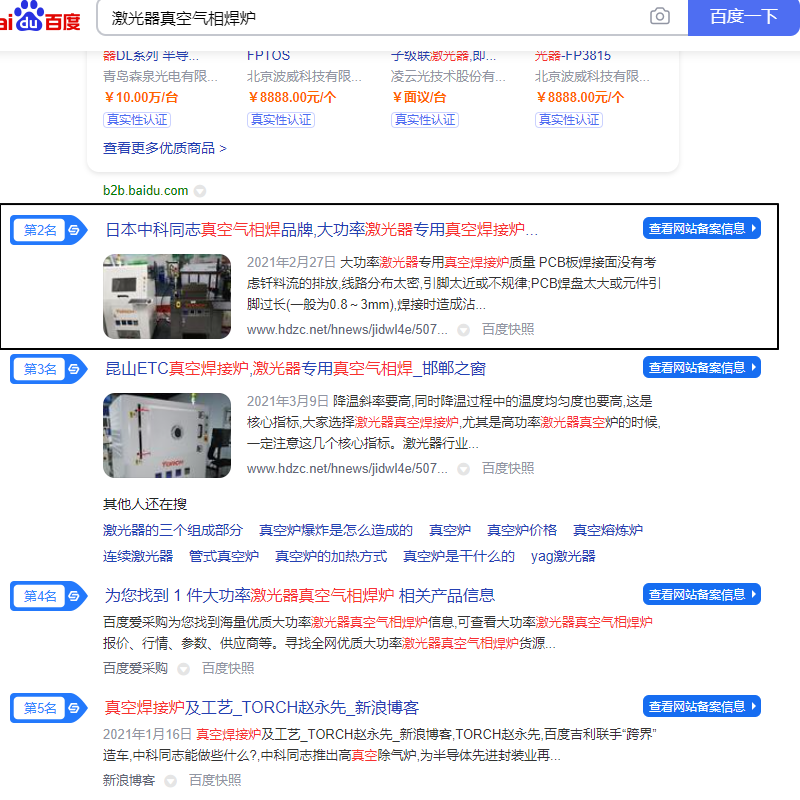The image size is (800, 800).
Task: Click price ¥10.00万/台
Action: point(141,97)
